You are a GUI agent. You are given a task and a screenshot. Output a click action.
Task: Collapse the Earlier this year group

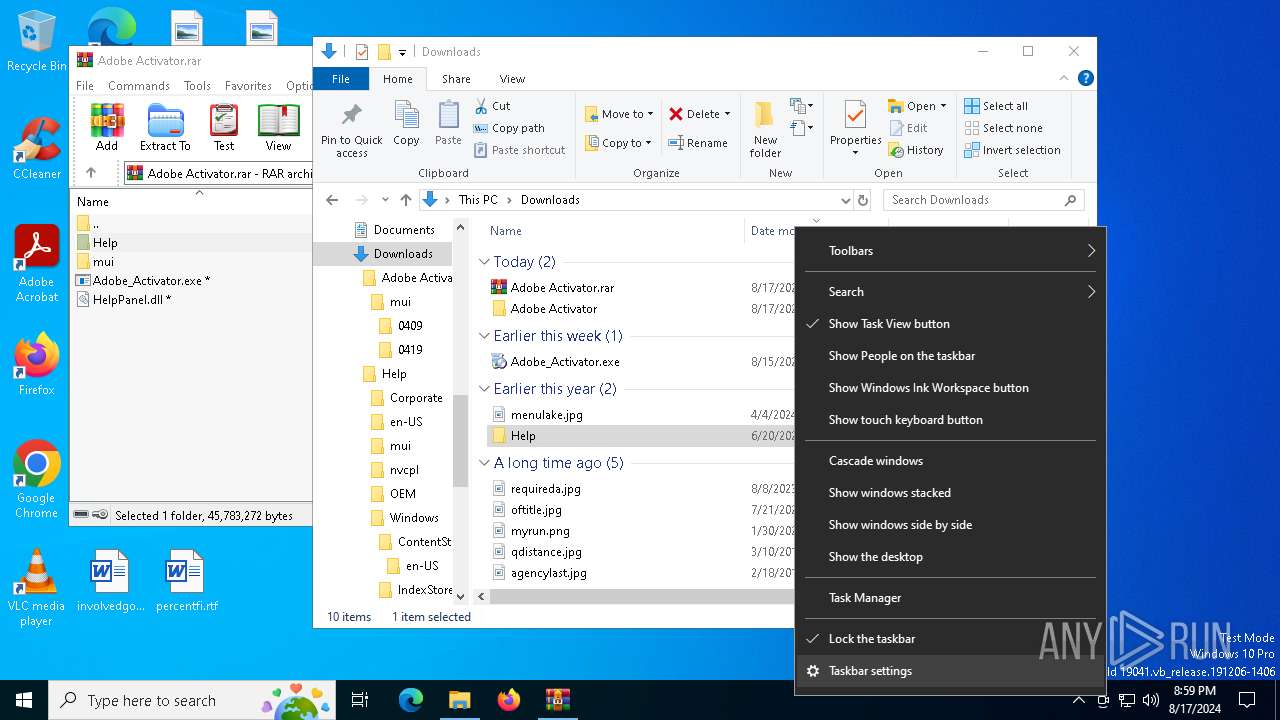point(484,389)
